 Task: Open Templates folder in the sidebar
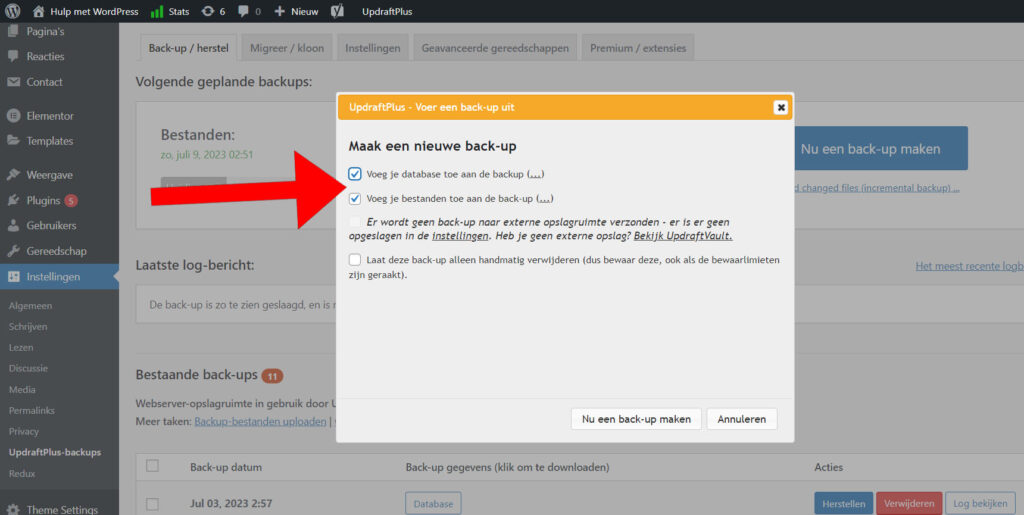tap(13, 141)
